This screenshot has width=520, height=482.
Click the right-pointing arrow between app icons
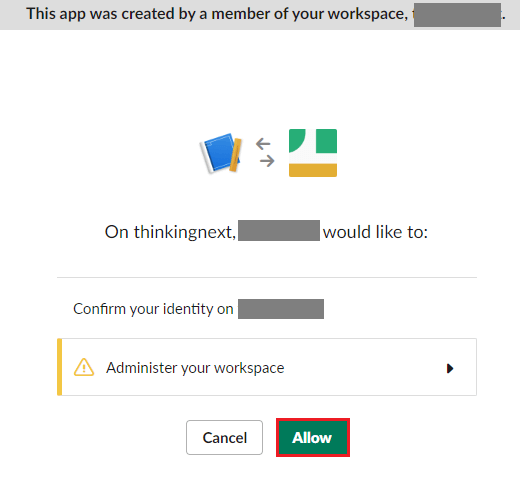click(267, 161)
